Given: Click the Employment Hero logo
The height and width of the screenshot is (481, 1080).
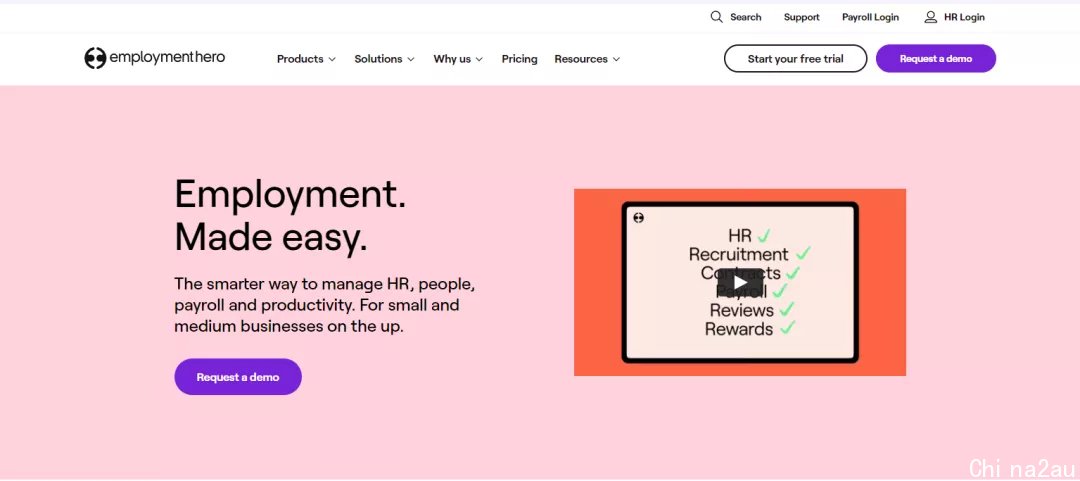Looking at the screenshot, I should coord(154,58).
